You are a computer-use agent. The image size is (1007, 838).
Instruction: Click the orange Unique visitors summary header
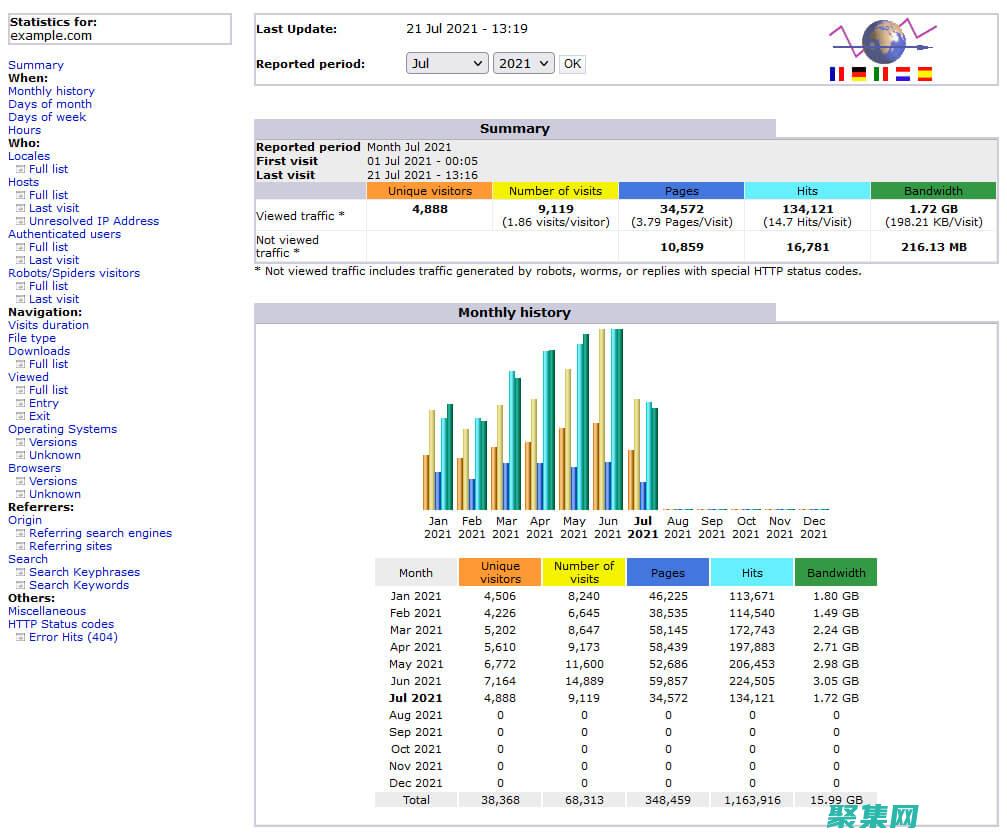tap(429, 191)
